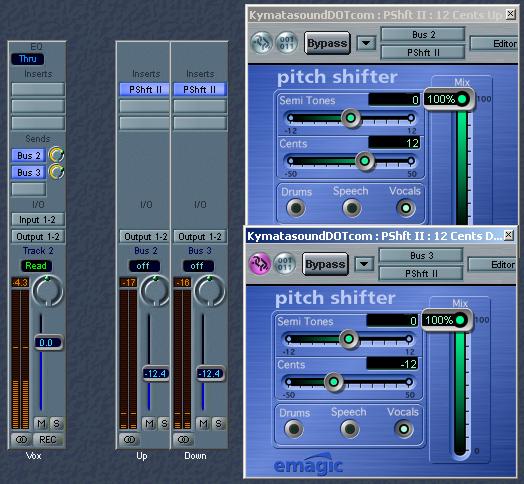The height and width of the screenshot is (484, 524).
Task: Click Cents slider knob in Bus 2 plugin
Action: (x=365, y=161)
